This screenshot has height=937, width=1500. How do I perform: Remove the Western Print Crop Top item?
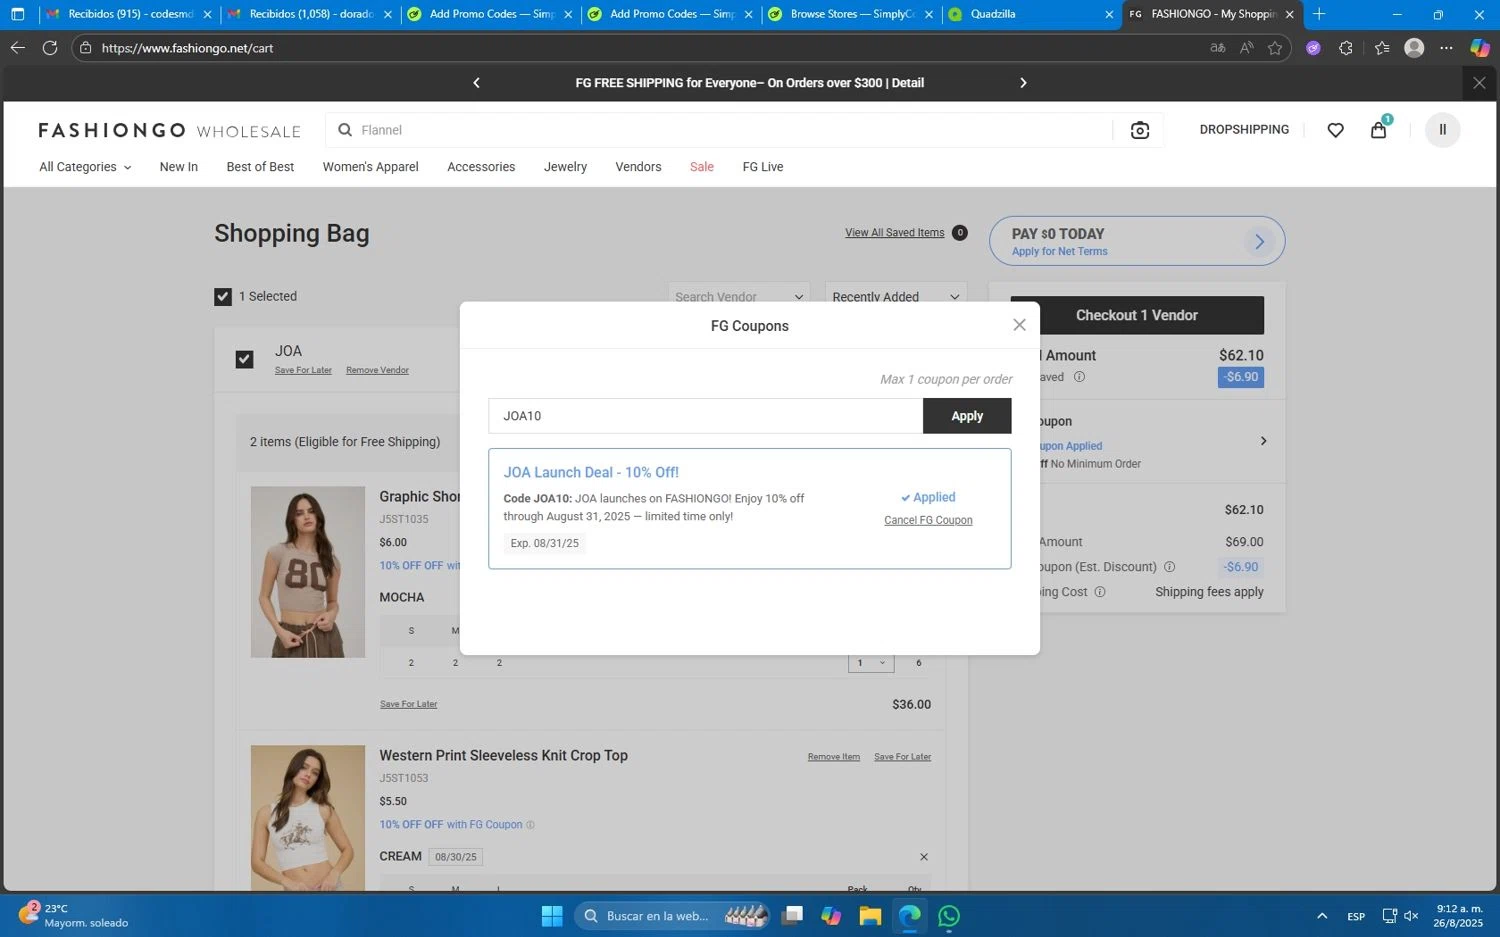pos(833,757)
